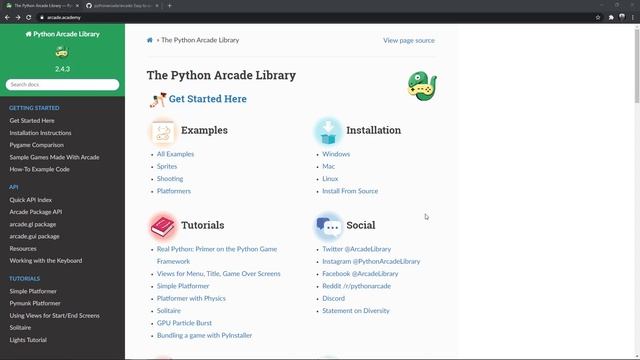This screenshot has height=360, width=640.
Task: Open sidebar Using Views for Start/End Screens
Action: (54, 316)
